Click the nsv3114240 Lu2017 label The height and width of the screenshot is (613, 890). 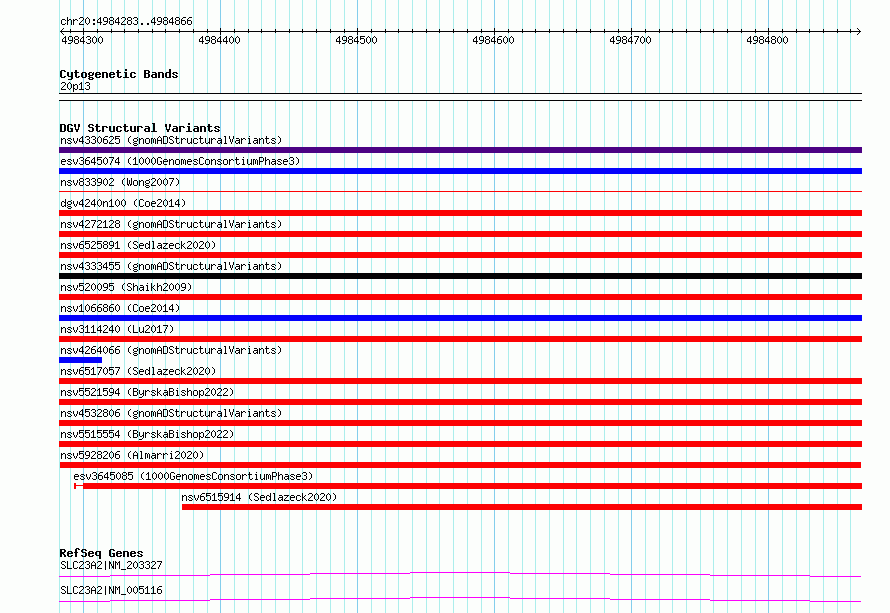pos(117,329)
